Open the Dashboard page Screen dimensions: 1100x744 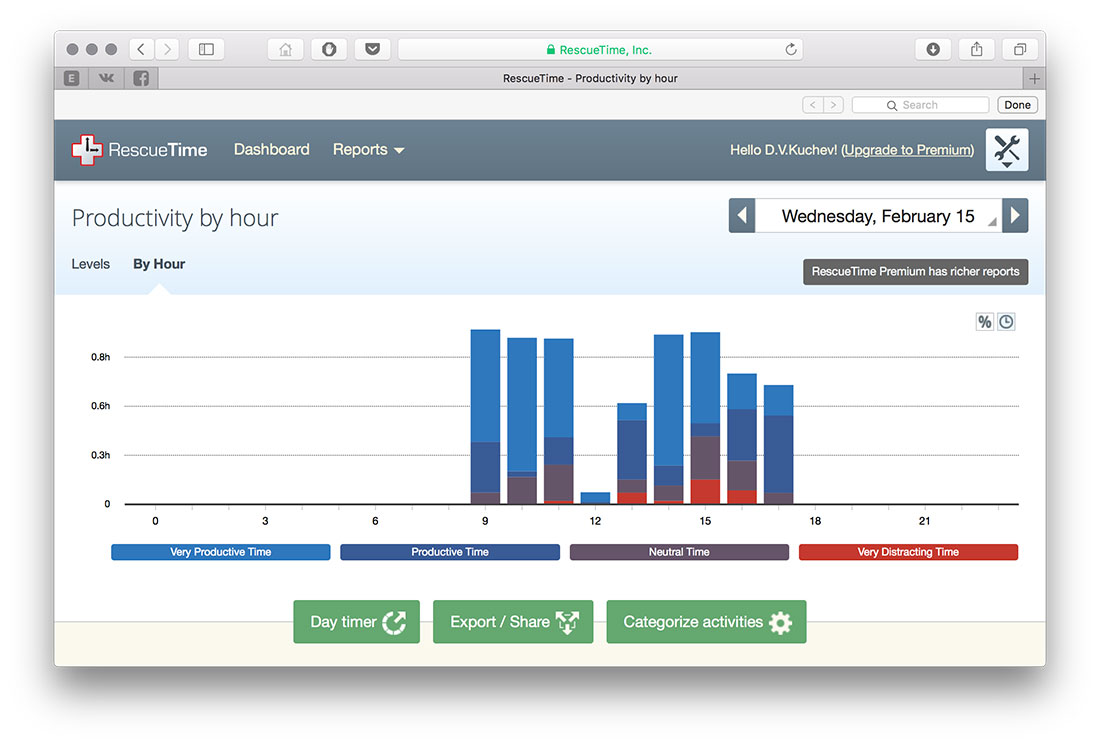coord(271,149)
